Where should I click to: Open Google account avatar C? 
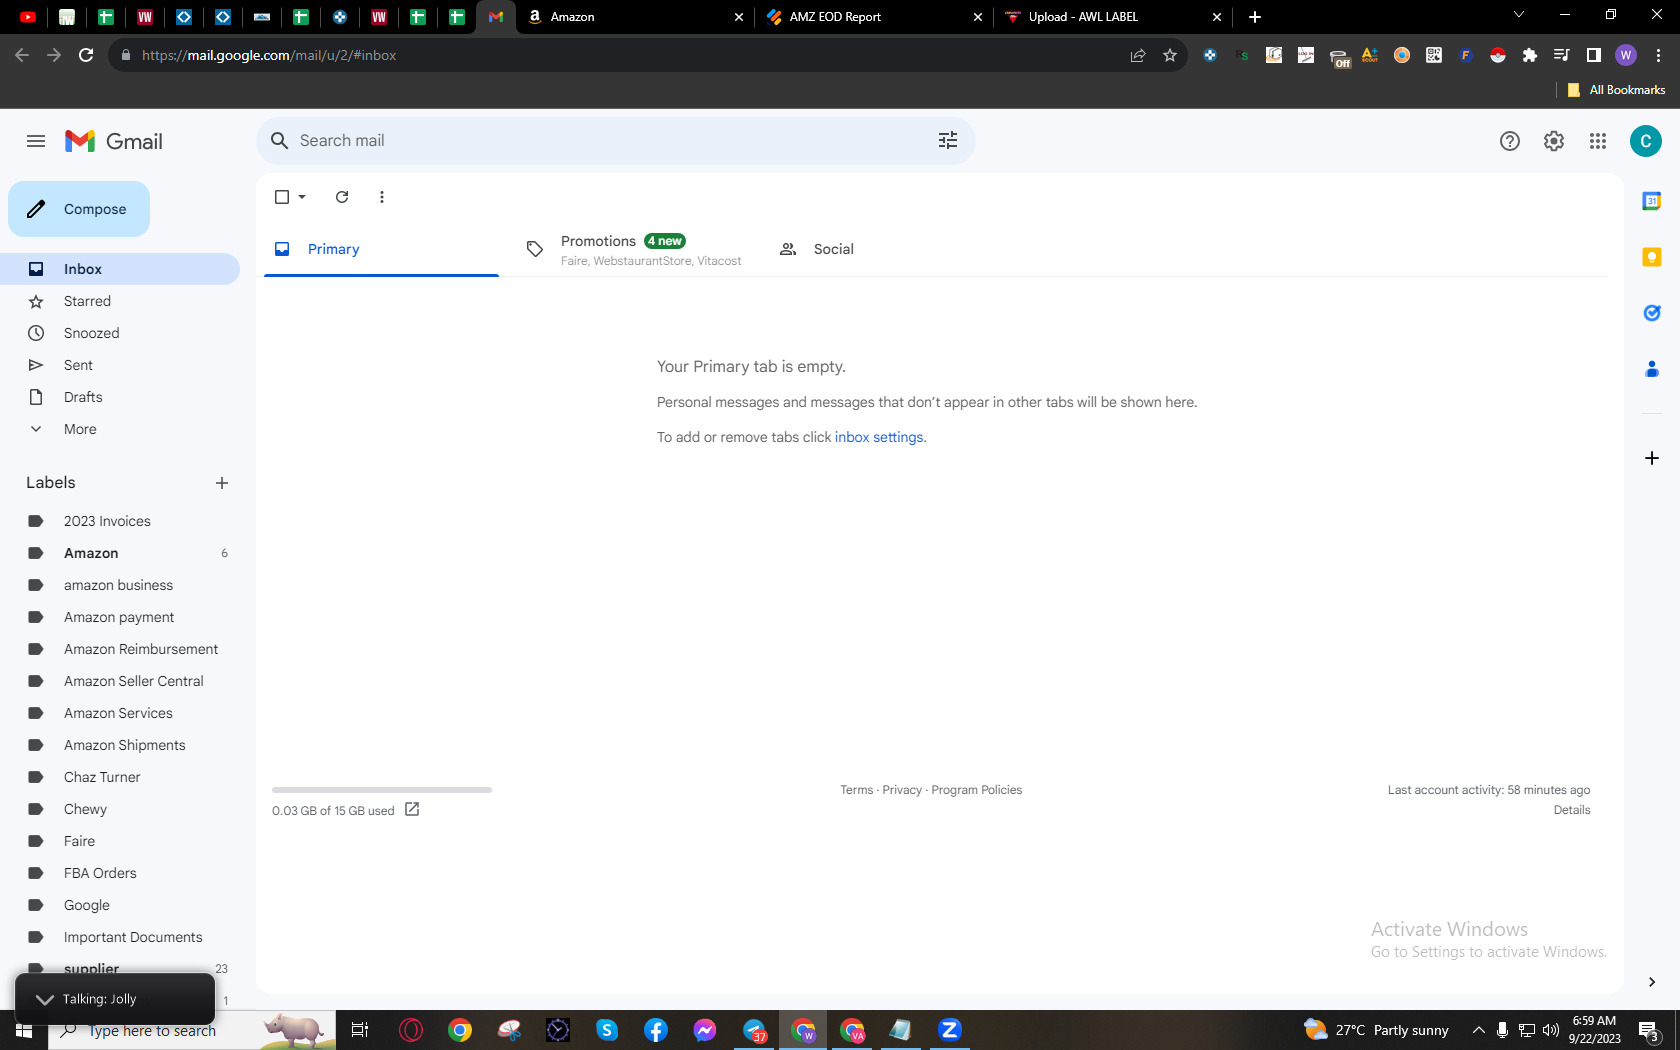pyautogui.click(x=1646, y=141)
